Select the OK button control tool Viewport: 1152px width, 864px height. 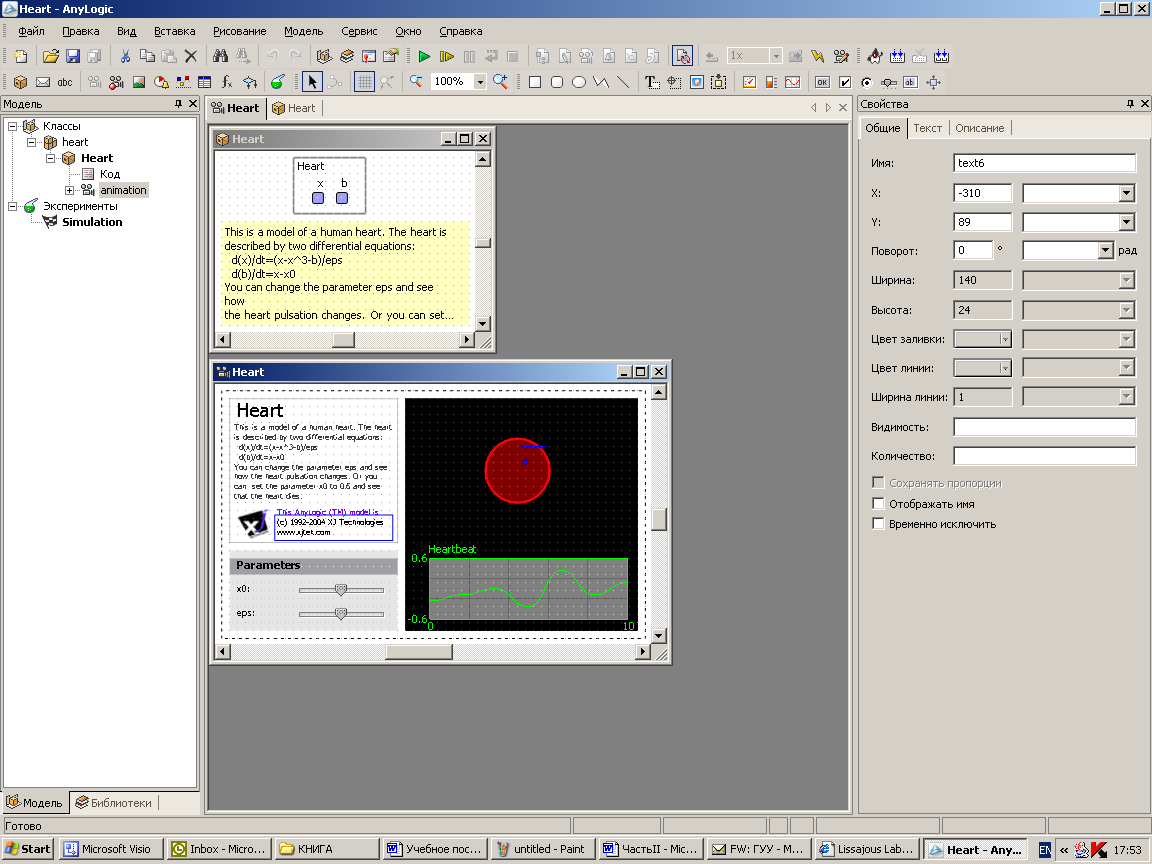(x=823, y=82)
